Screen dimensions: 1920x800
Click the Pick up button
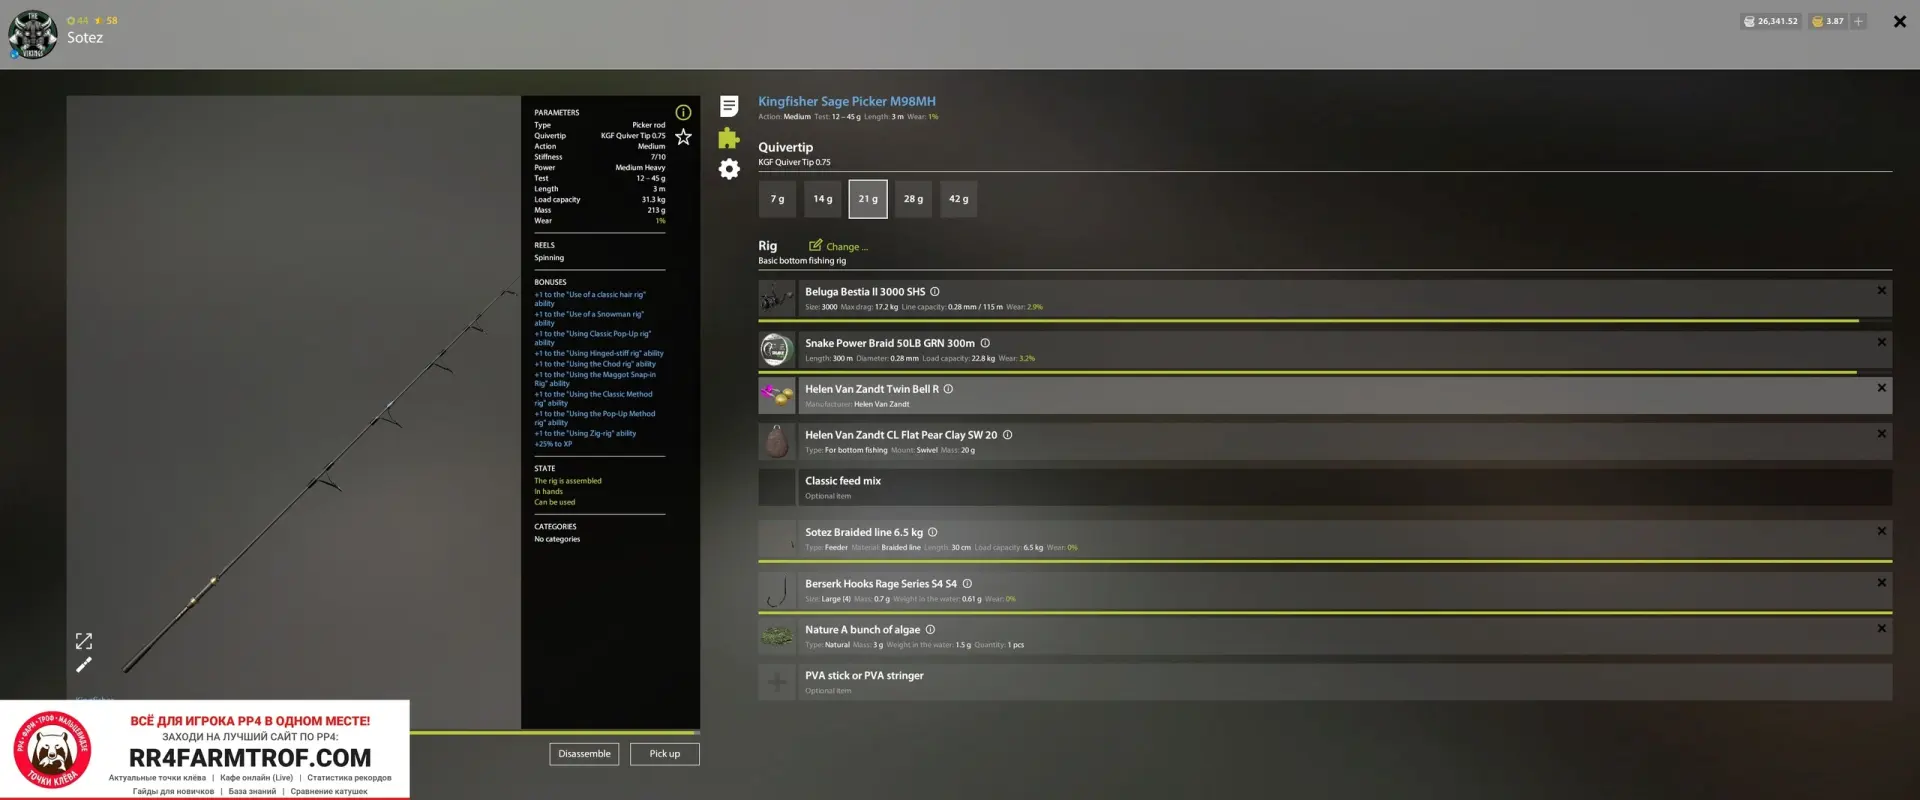[664, 754]
